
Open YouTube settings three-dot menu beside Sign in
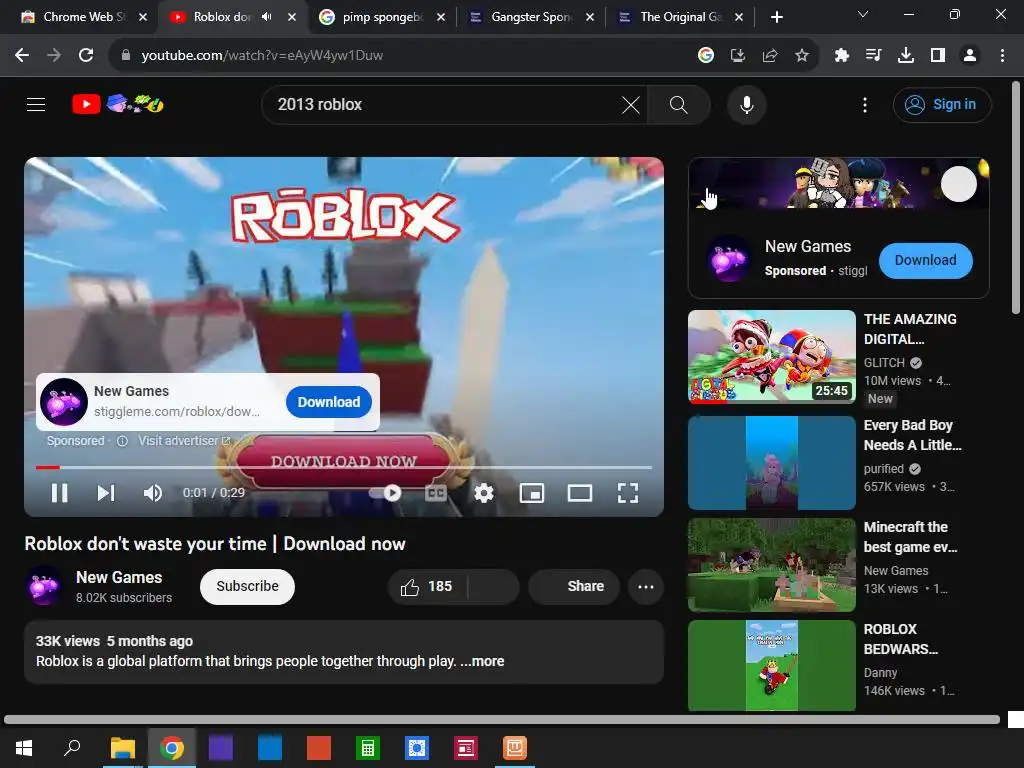[865, 104]
